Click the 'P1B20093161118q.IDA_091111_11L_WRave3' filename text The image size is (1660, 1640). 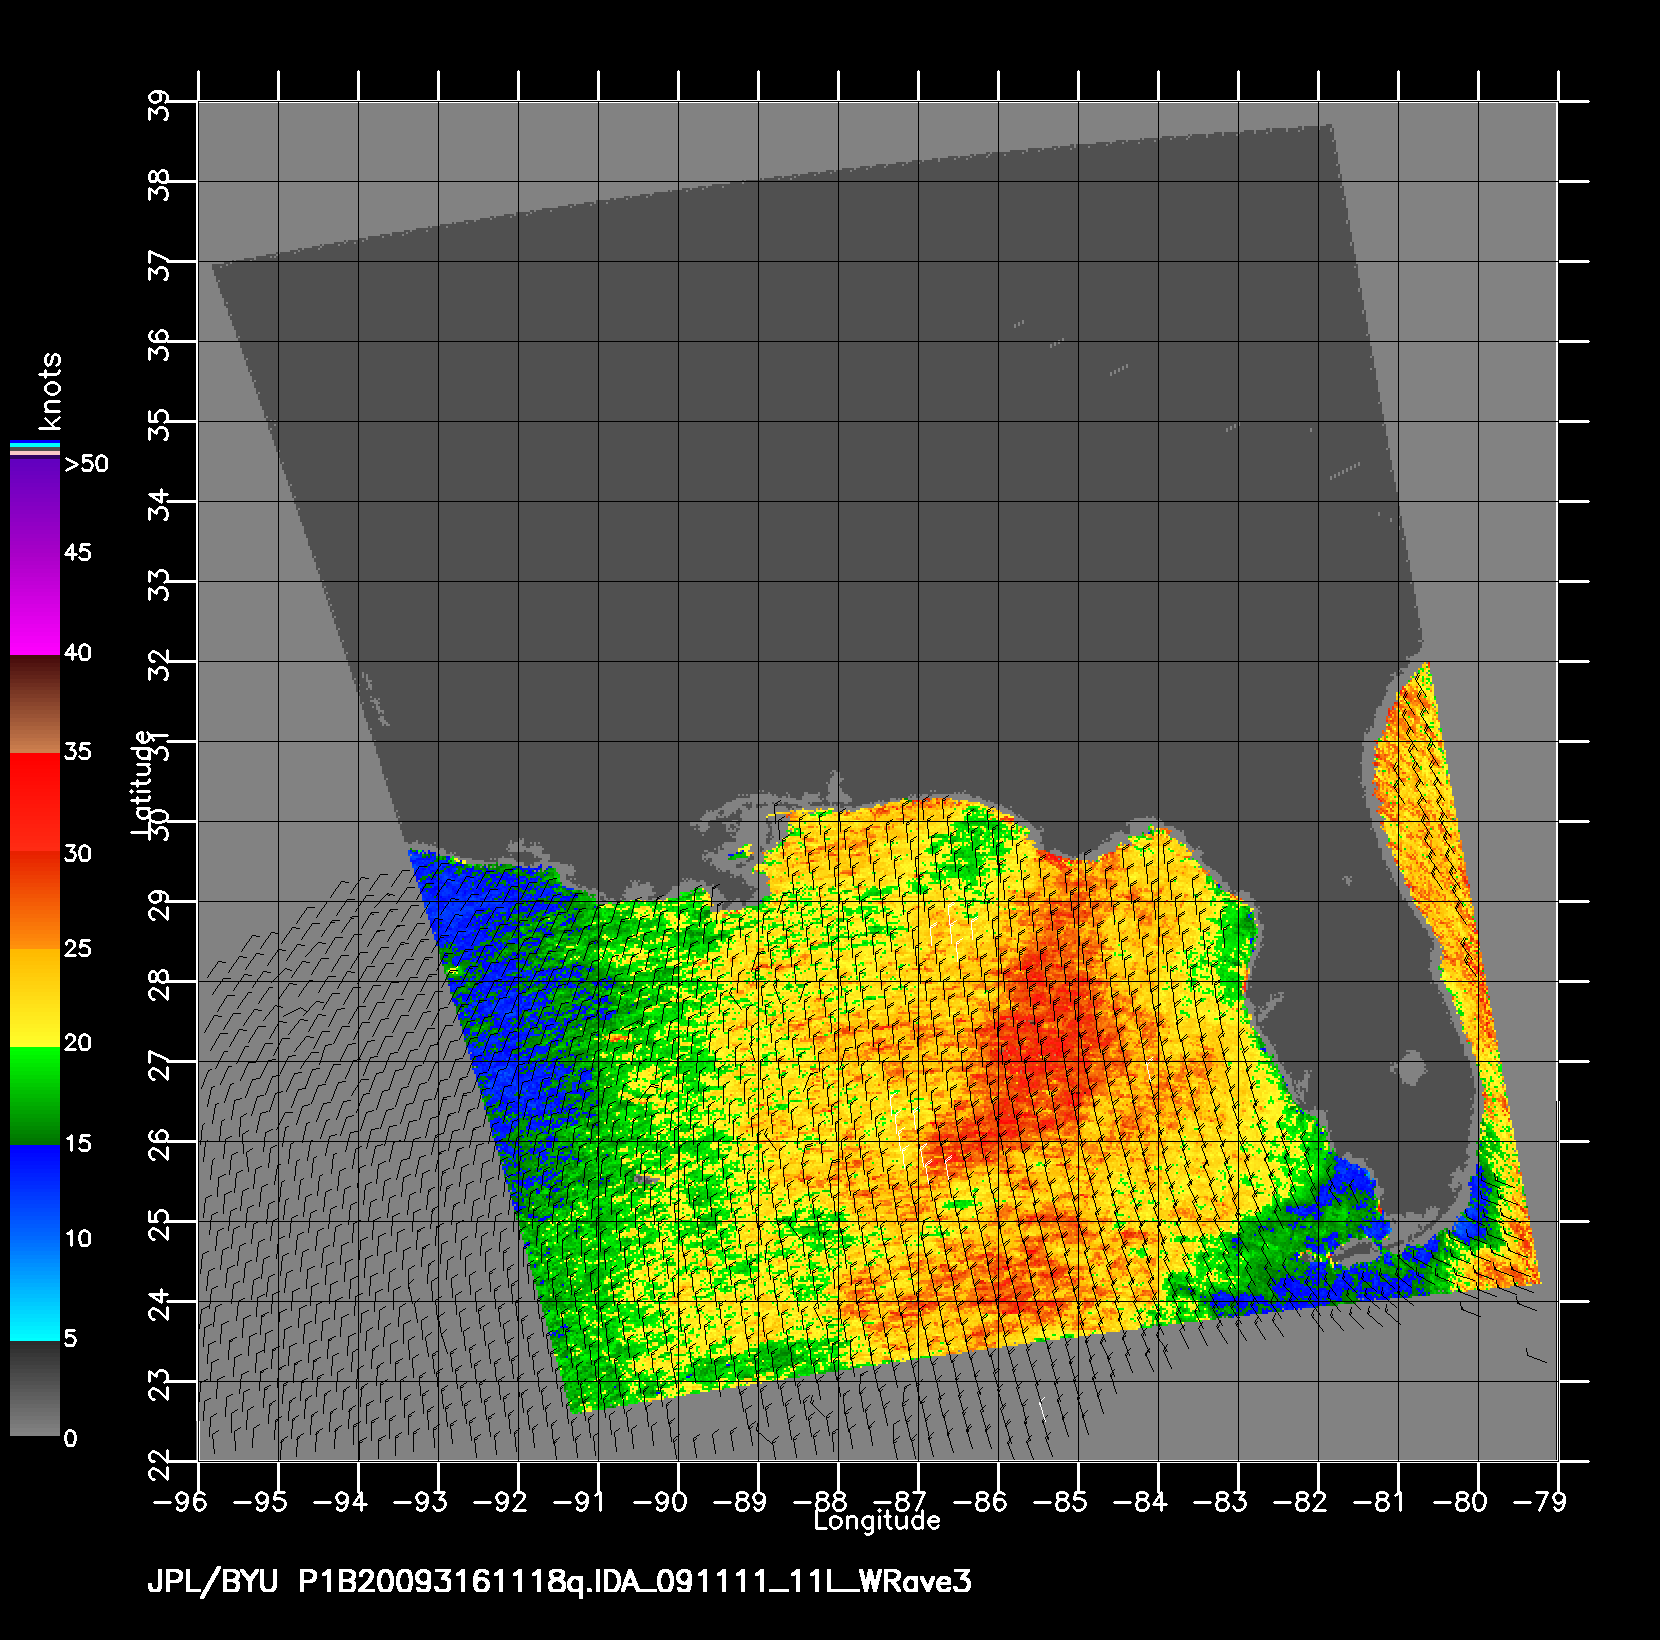pyautogui.click(x=636, y=1582)
